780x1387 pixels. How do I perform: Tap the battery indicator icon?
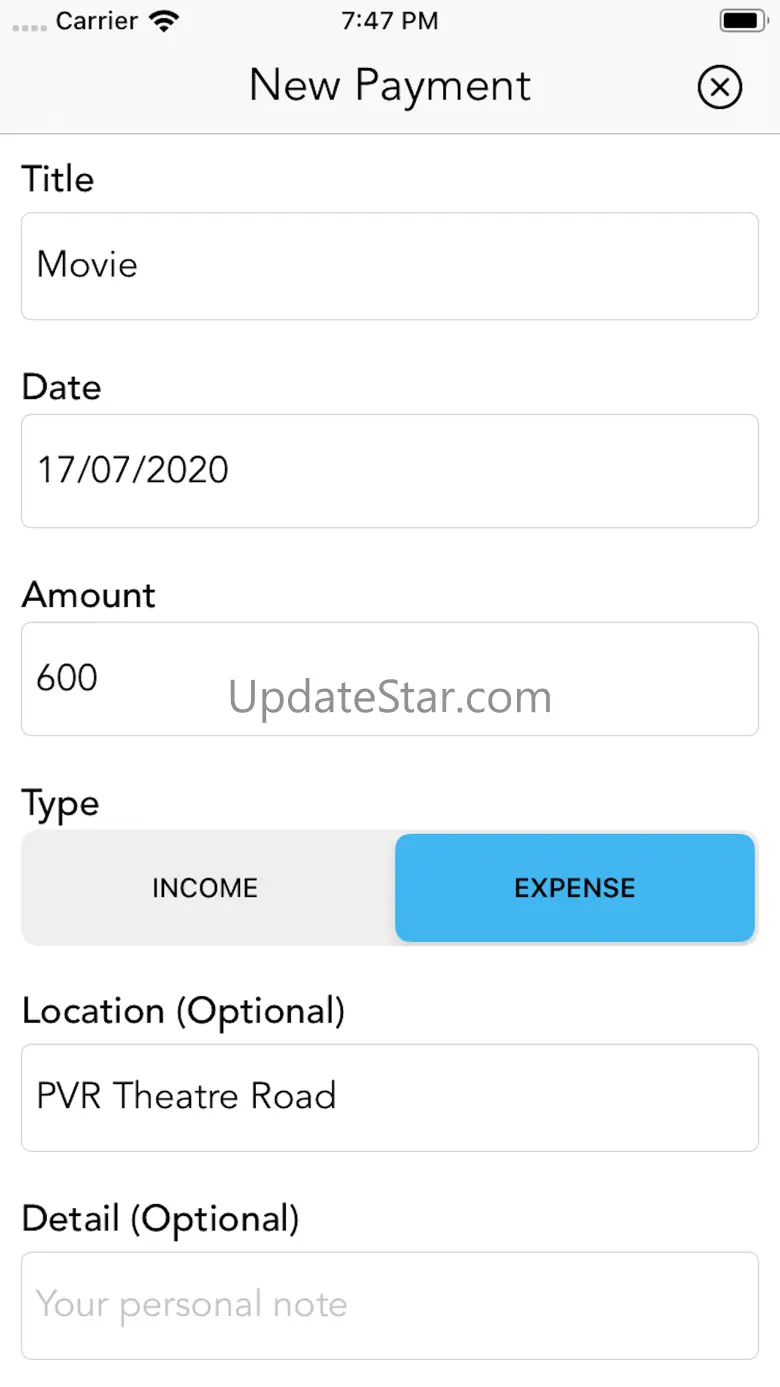(742, 21)
